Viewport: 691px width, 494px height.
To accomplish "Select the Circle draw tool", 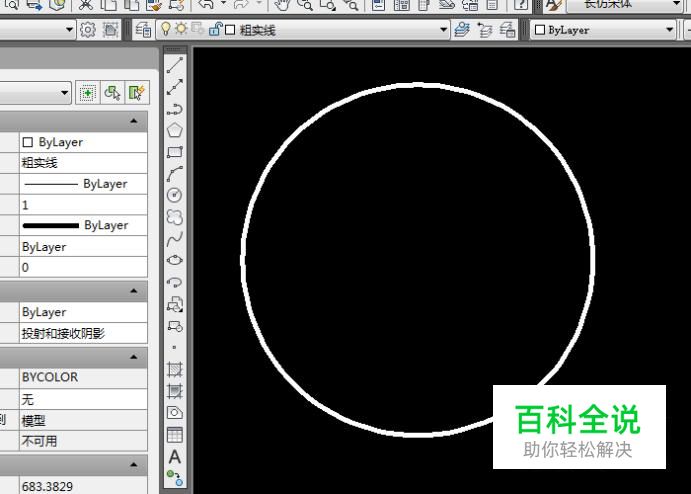I will 175,195.
